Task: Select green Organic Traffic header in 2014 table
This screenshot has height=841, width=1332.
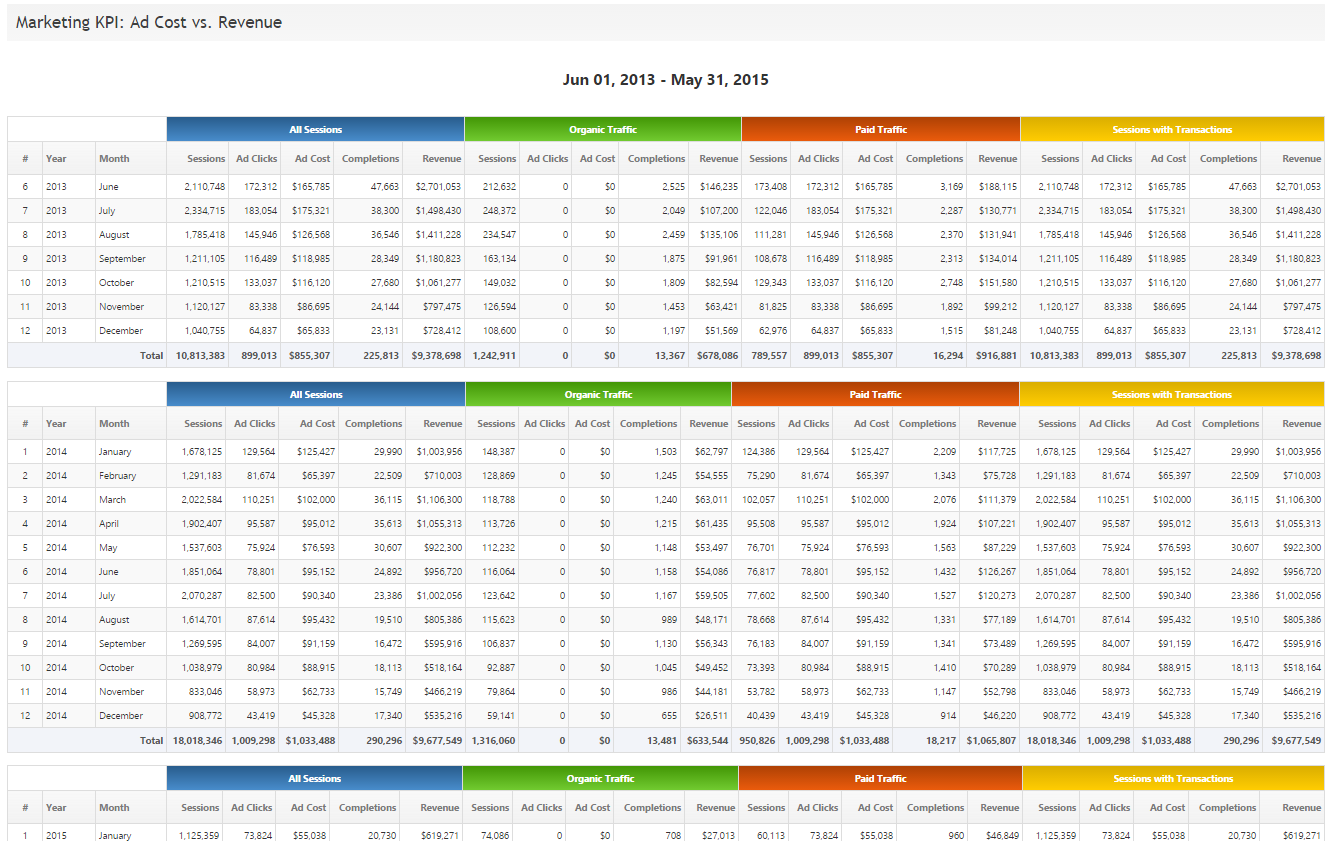Action: point(598,394)
